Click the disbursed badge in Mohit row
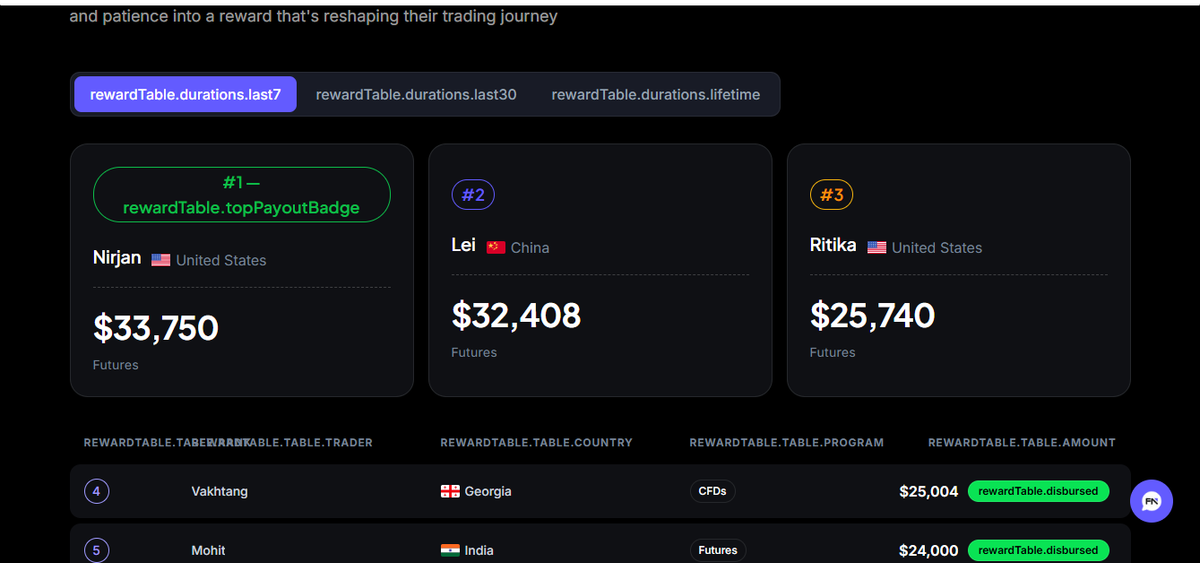 1038,550
